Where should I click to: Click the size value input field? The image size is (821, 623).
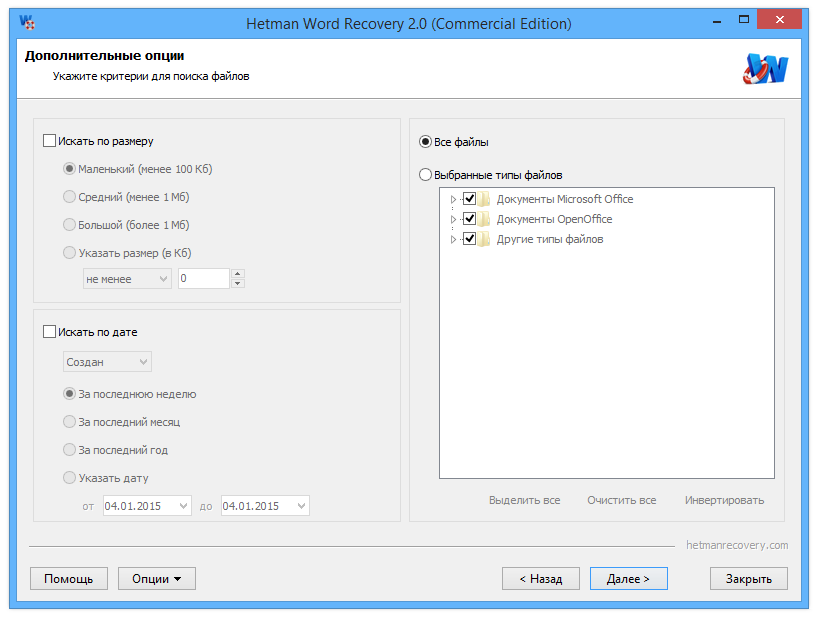click(204, 279)
